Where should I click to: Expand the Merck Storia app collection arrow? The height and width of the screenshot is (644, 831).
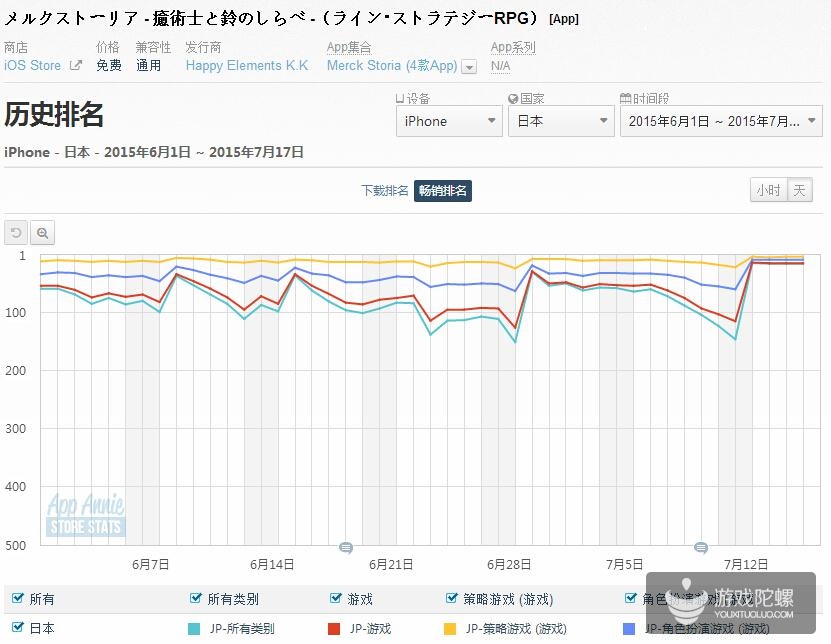tap(469, 67)
